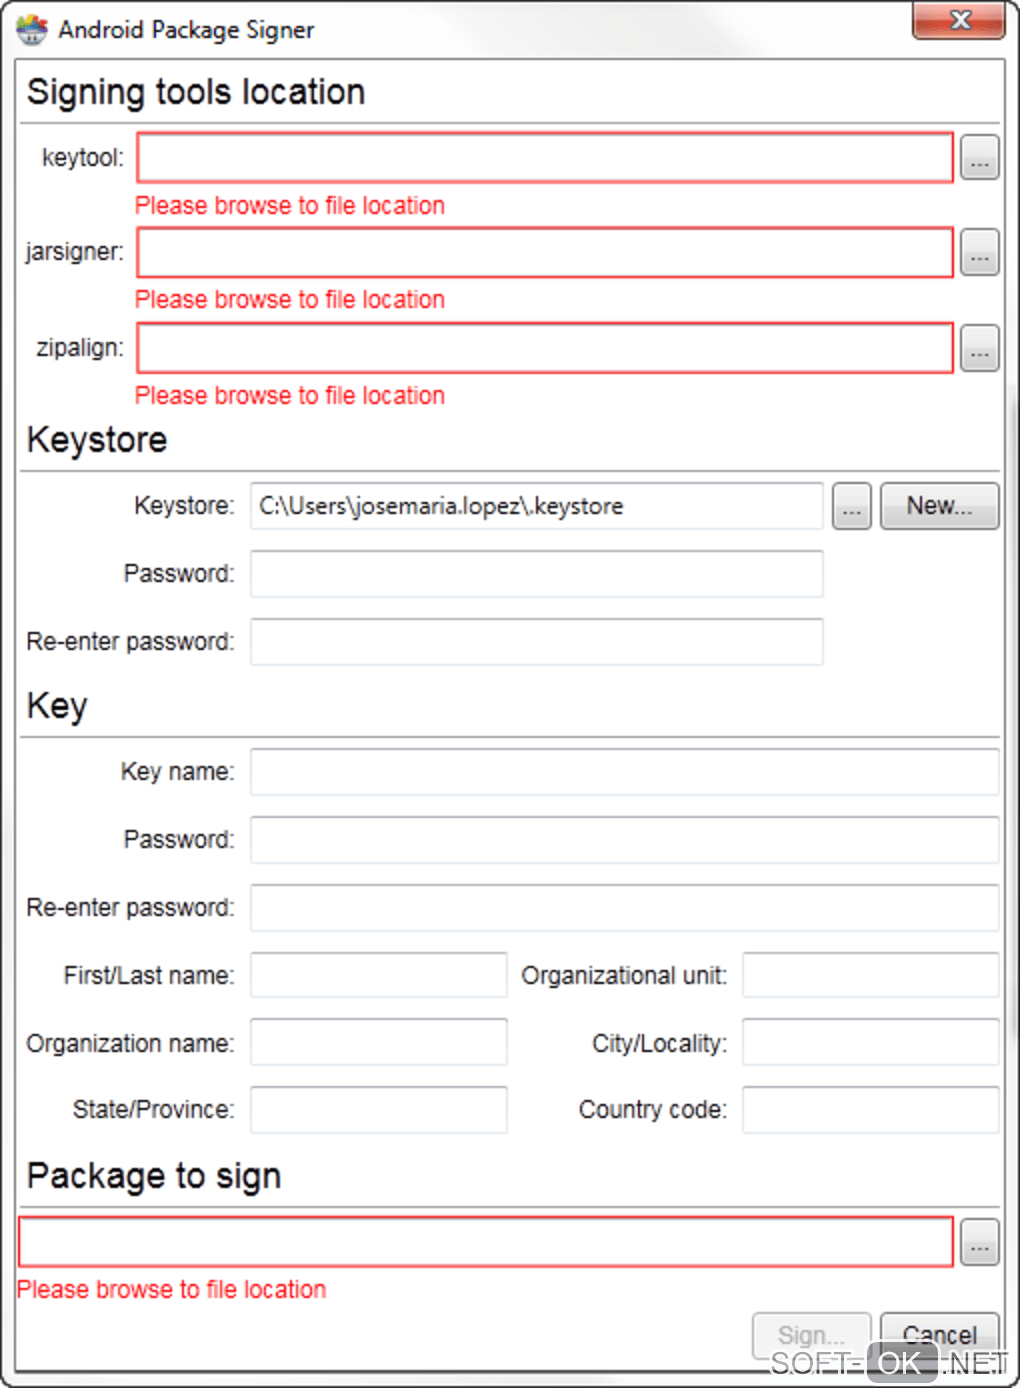Browse for the zipalign tool location

click(979, 349)
